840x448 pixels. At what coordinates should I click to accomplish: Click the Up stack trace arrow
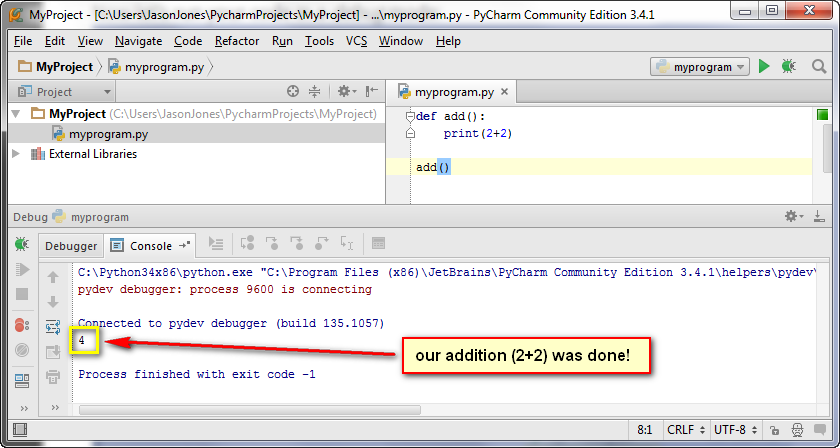[x=53, y=277]
